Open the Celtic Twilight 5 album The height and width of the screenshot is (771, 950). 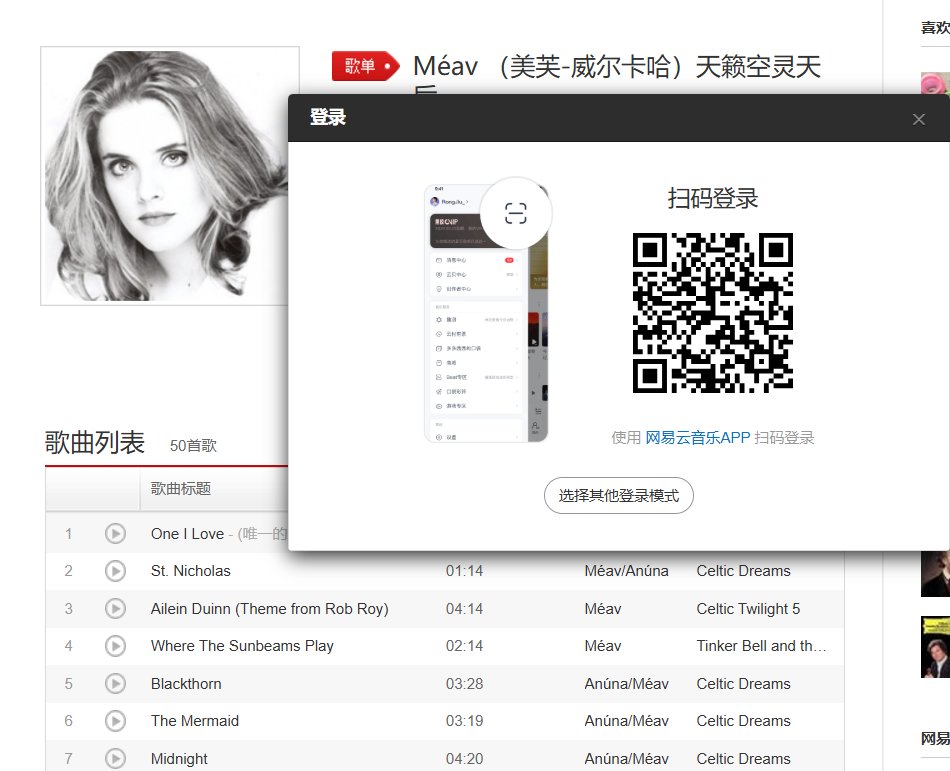tap(748, 609)
